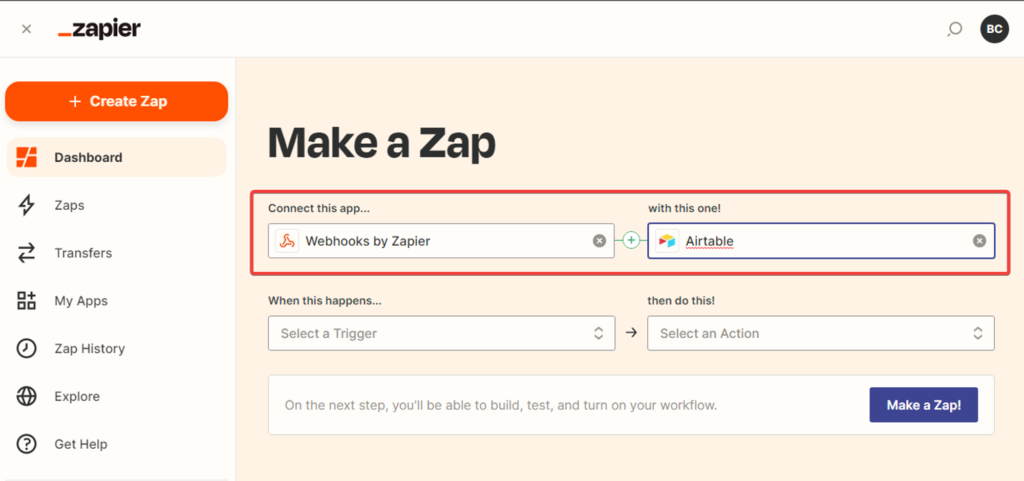Click the 'When this happens...' label
The height and width of the screenshot is (481, 1024).
click(x=325, y=301)
